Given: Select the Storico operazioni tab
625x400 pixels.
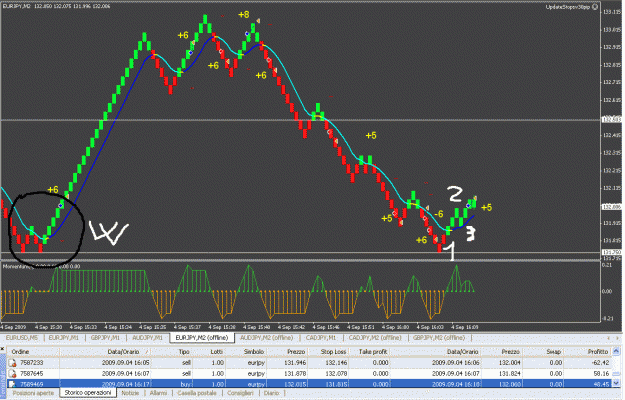Looking at the screenshot, I should coord(88,393).
